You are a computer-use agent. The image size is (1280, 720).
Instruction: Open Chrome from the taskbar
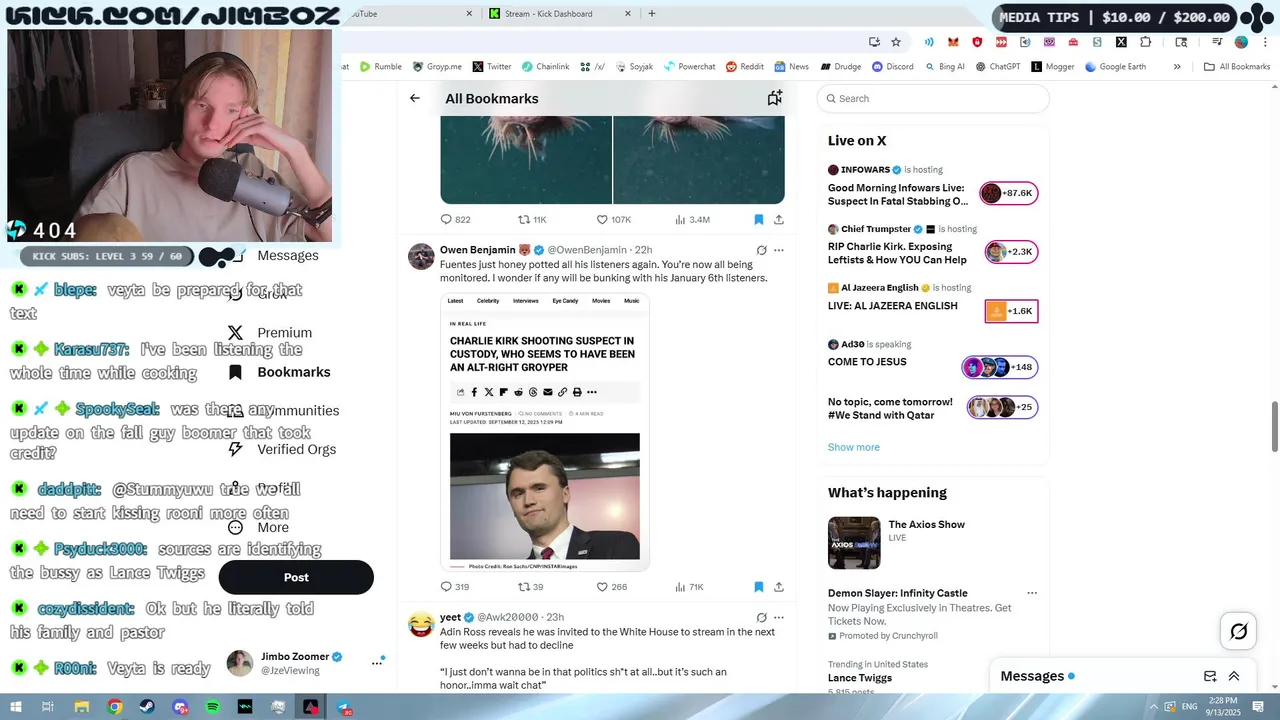click(x=115, y=707)
